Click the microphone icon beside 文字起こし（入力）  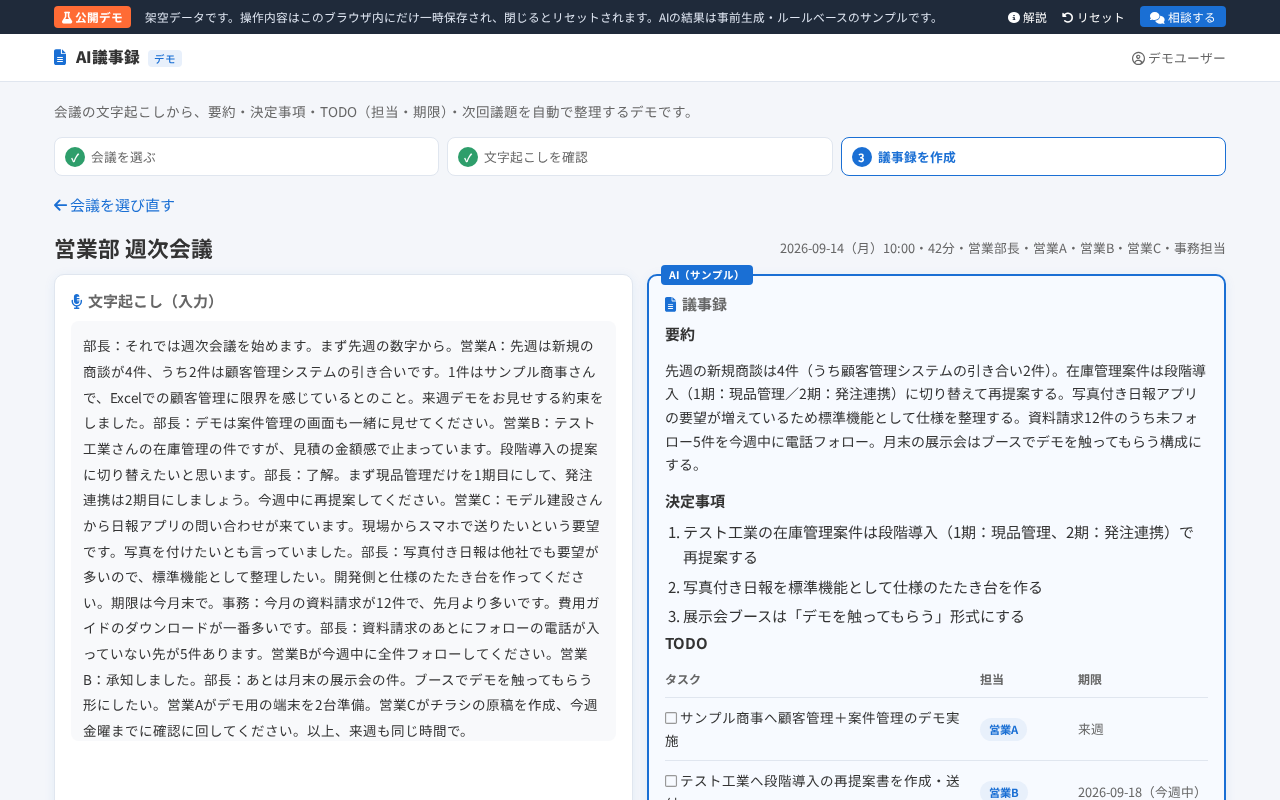(x=77, y=301)
